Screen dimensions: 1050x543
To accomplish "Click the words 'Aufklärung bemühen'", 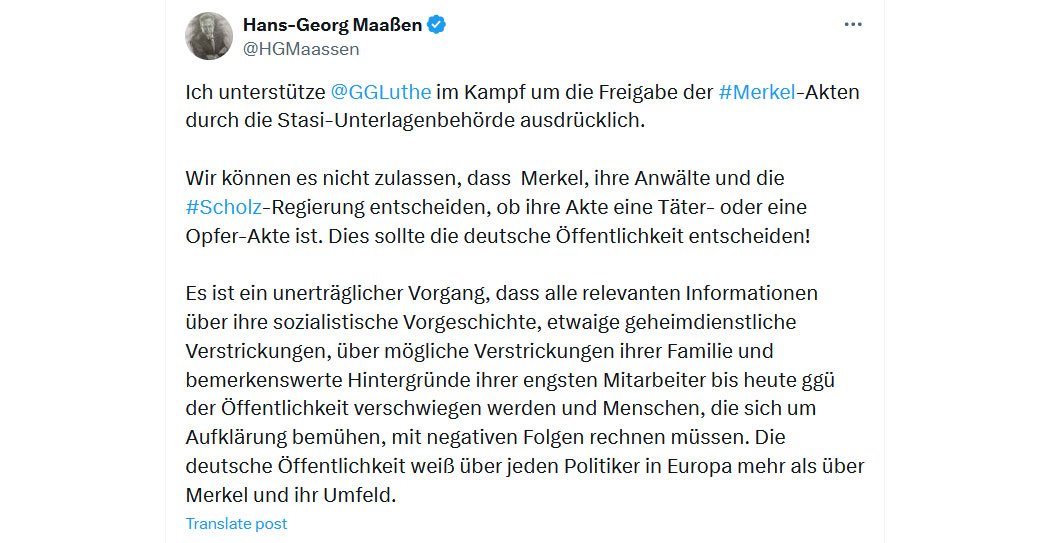I will pos(285,437).
